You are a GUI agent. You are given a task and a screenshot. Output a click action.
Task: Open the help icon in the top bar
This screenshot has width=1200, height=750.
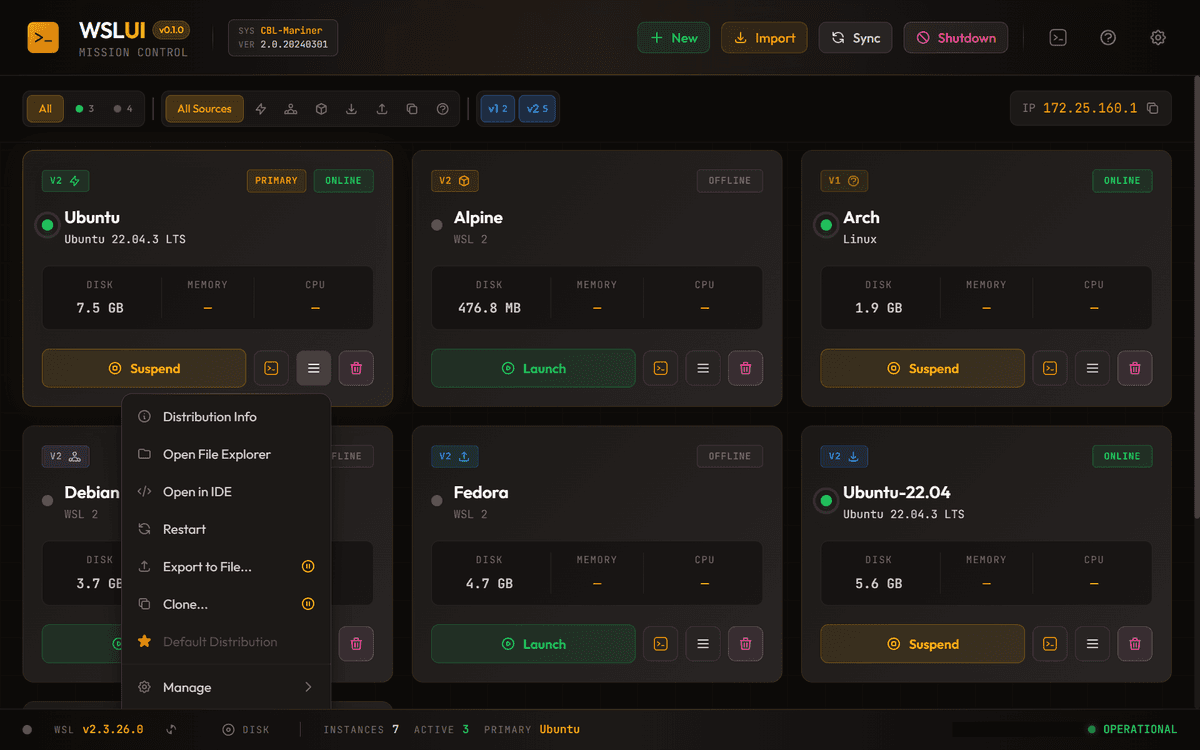click(x=1108, y=37)
